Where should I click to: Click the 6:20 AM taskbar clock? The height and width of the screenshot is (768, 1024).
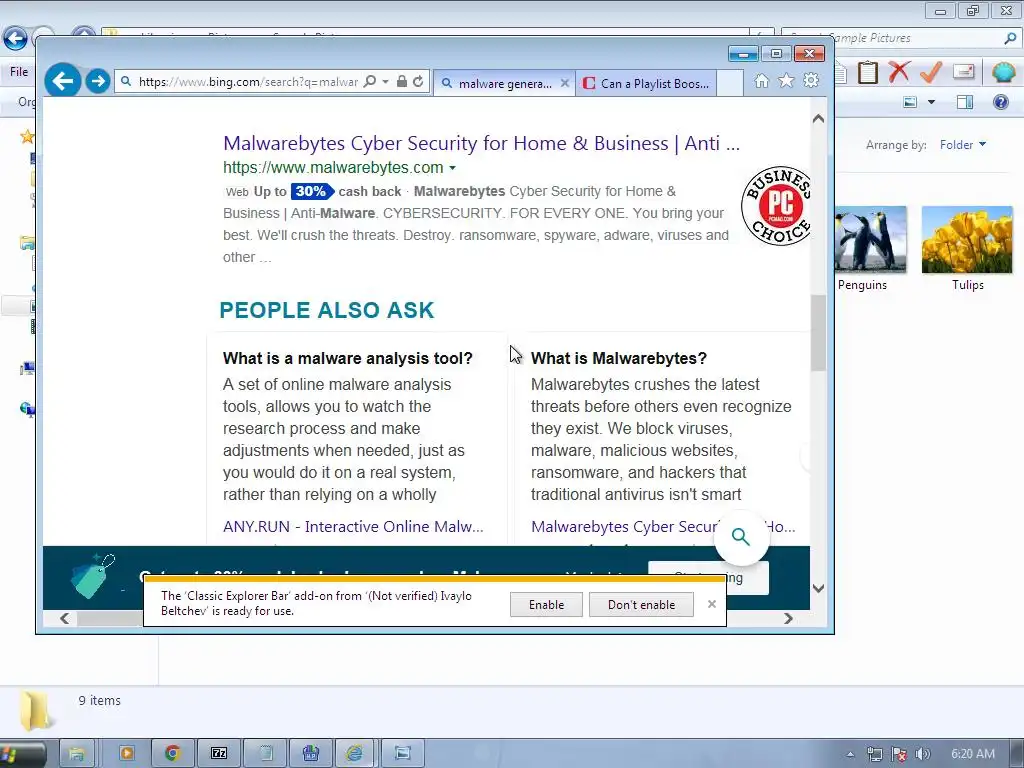973,754
